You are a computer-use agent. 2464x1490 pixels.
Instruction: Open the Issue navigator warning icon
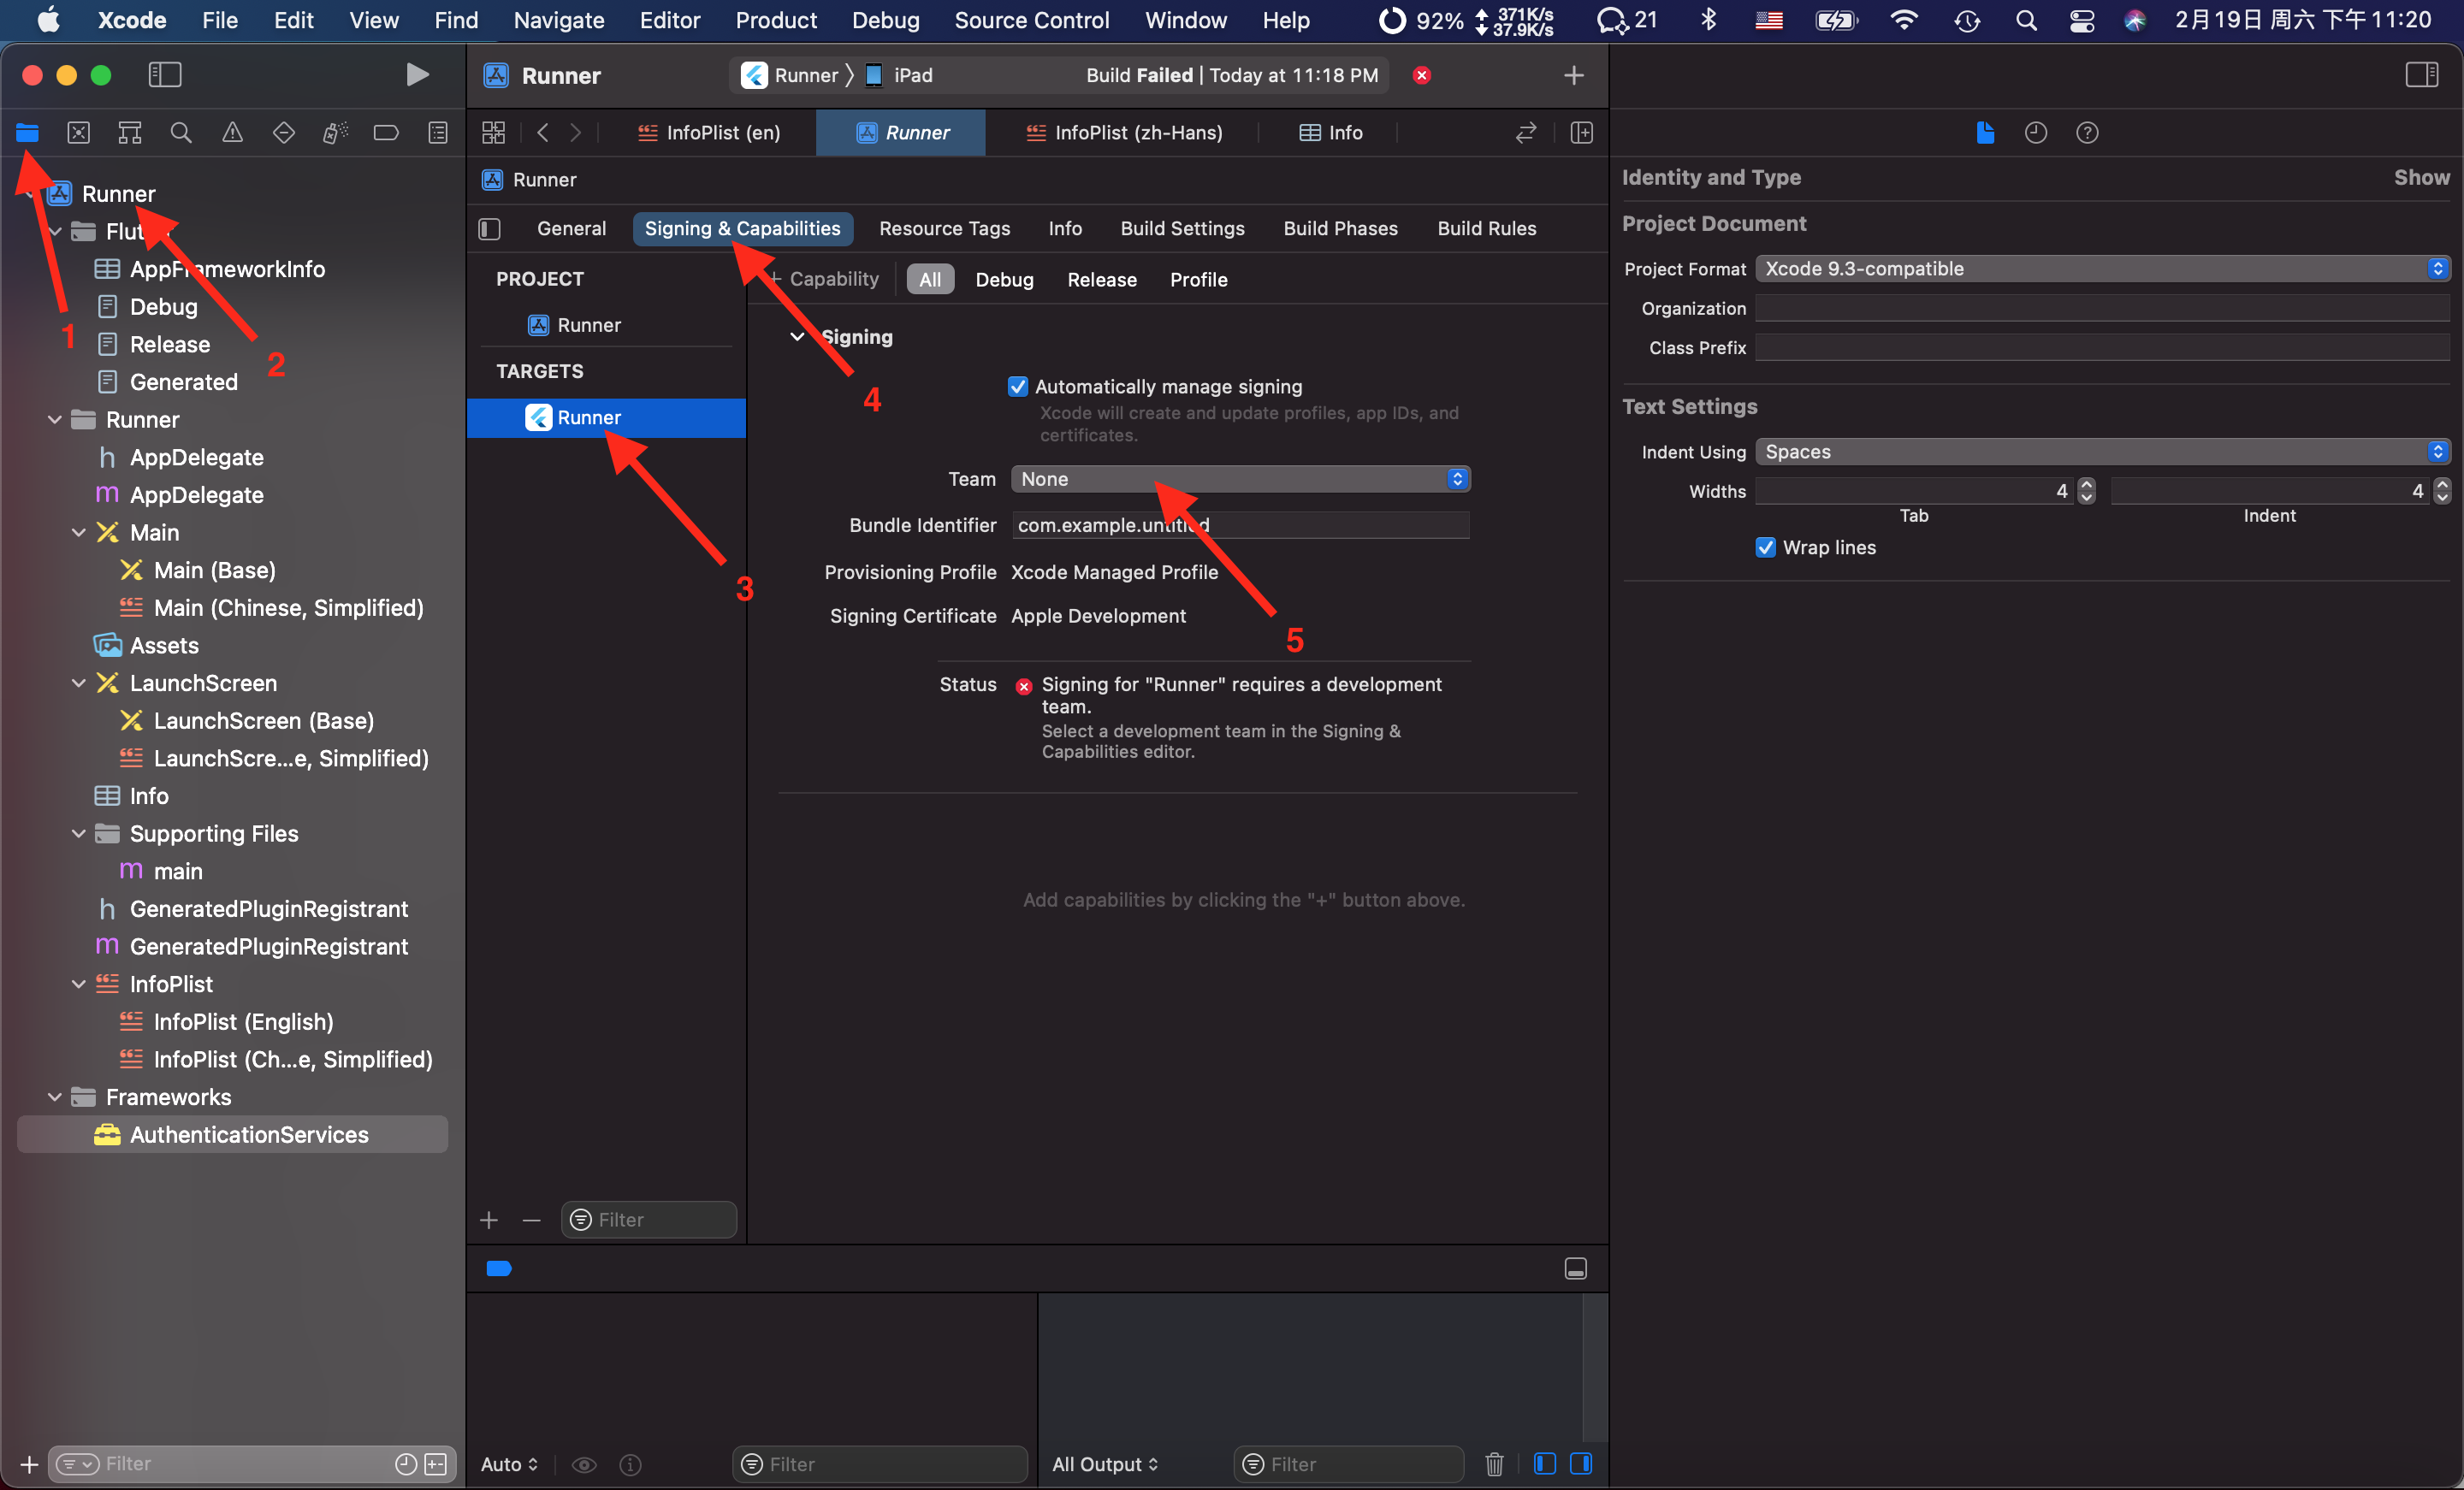tap(232, 132)
